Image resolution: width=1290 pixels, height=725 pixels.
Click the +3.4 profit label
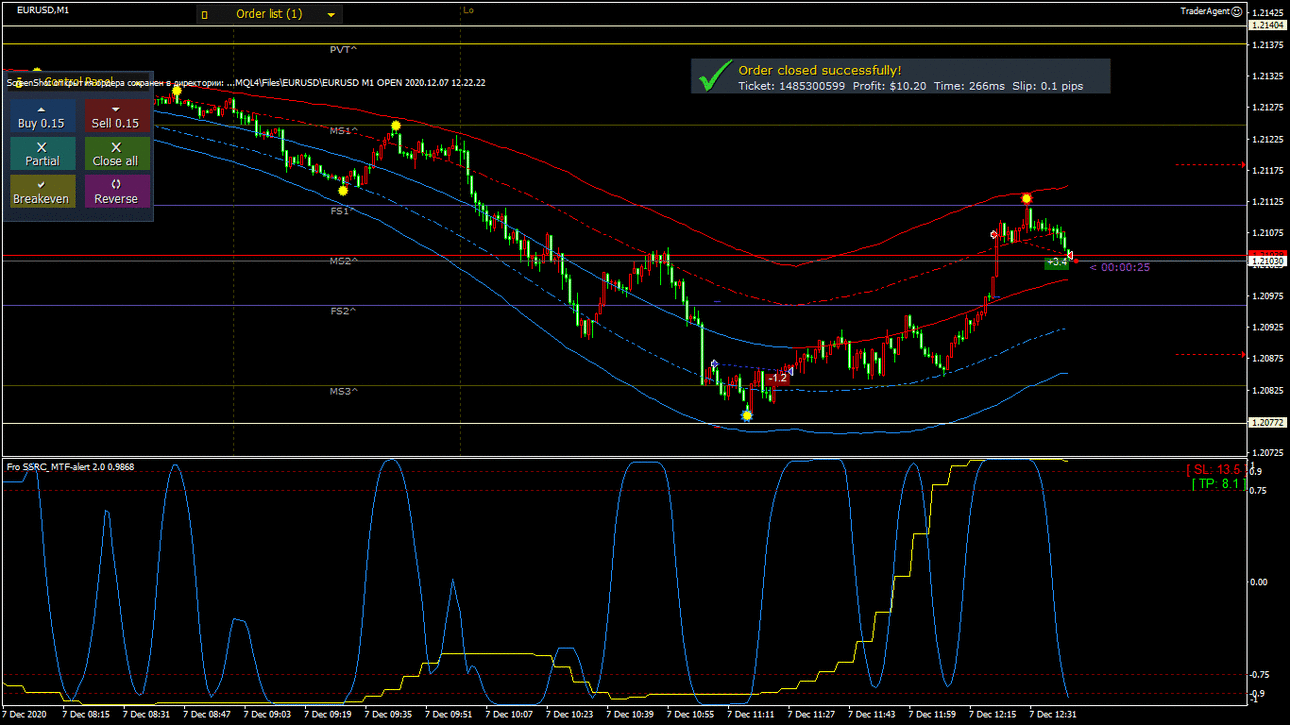pyautogui.click(x=1056, y=263)
